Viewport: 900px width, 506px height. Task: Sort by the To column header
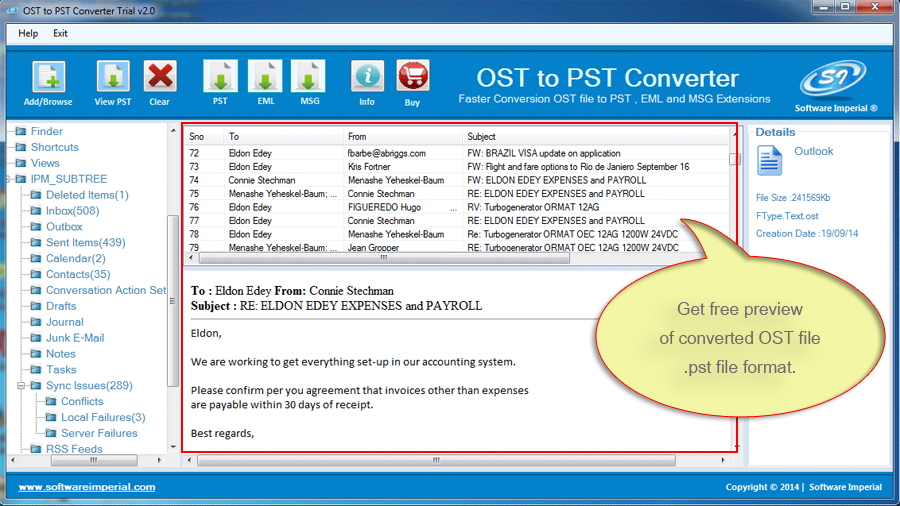point(283,137)
